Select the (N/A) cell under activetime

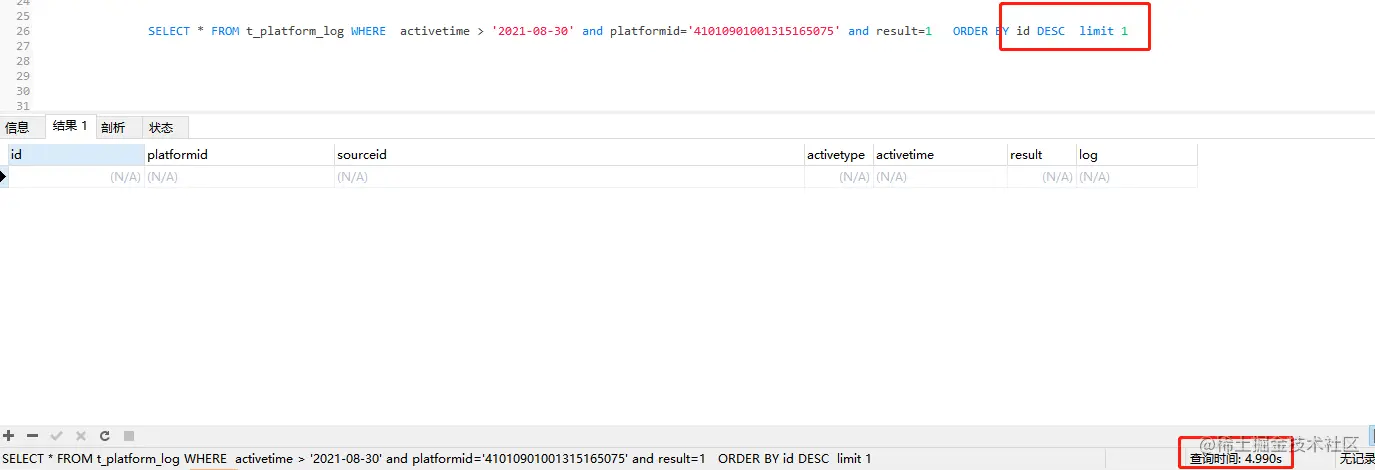pyautogui.click(x=940, y=177)
